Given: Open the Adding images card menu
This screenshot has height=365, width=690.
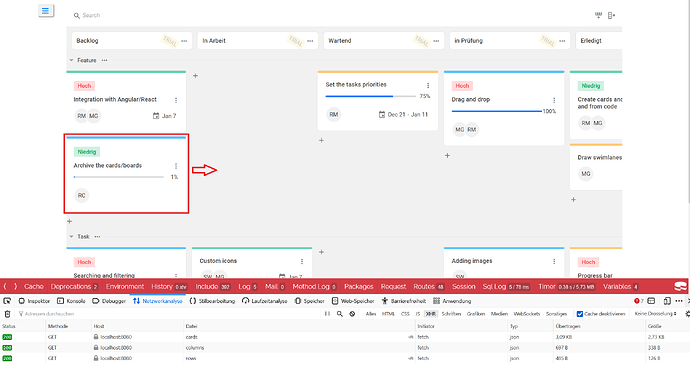Looking at the screenshot, I should (x=554, y=262).
